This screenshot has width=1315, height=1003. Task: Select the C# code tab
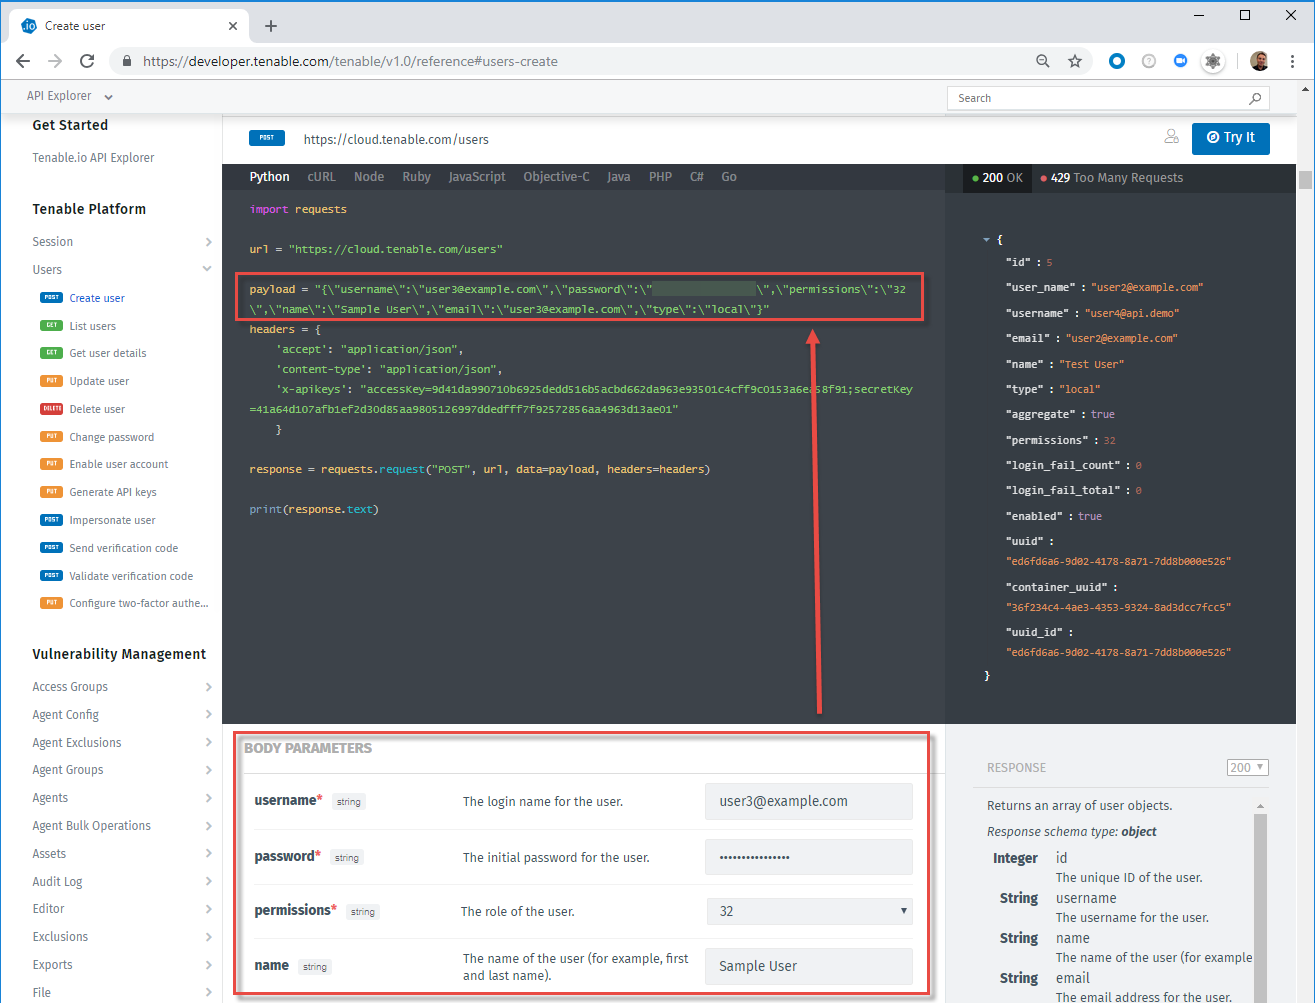697,177
